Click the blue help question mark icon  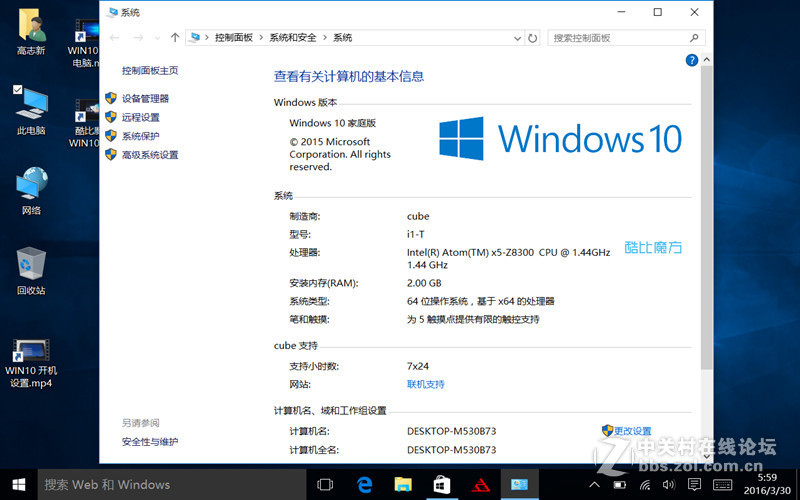[x=691, y=60]
